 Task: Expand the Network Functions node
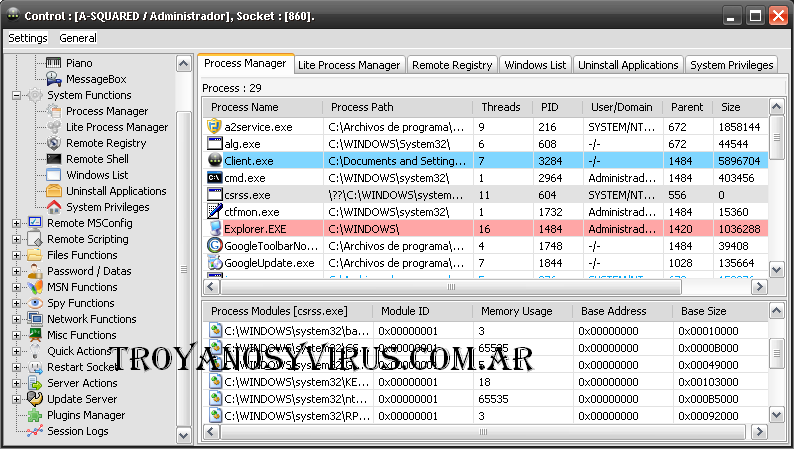click(x=16, y=319)
